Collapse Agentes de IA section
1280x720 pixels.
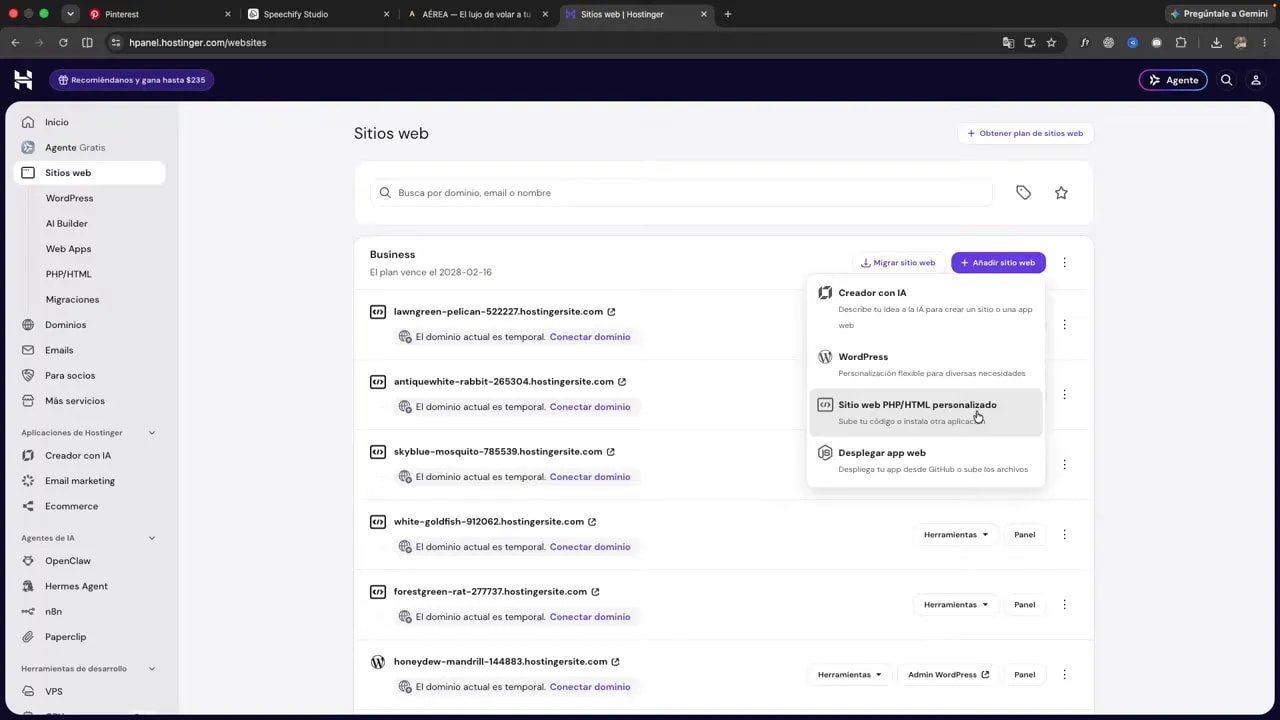click(152, 538)
